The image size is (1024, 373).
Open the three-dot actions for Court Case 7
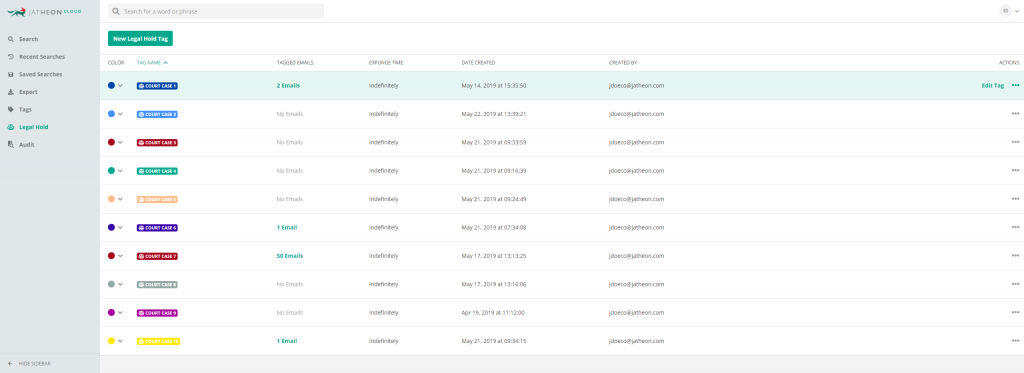pyautogui.click(x=1015, y=256)
